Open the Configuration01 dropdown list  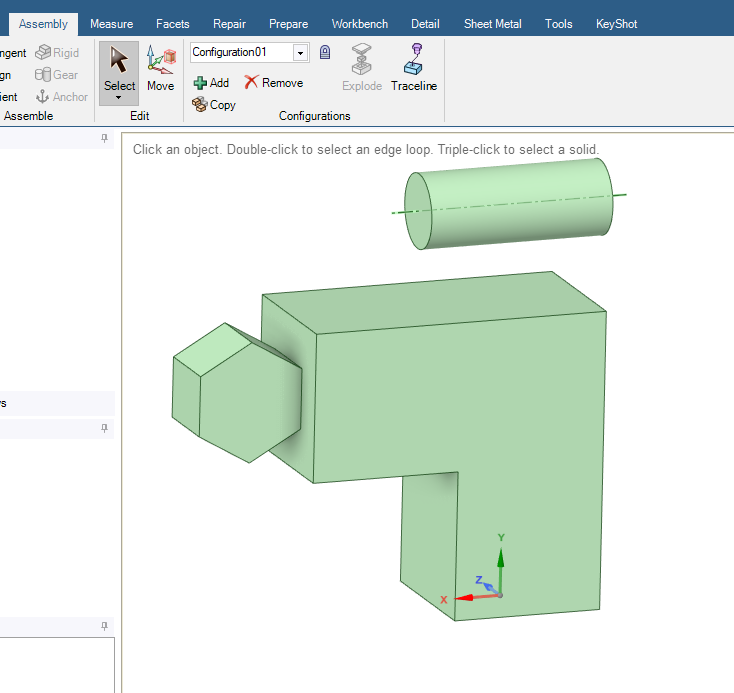point(300,53)
